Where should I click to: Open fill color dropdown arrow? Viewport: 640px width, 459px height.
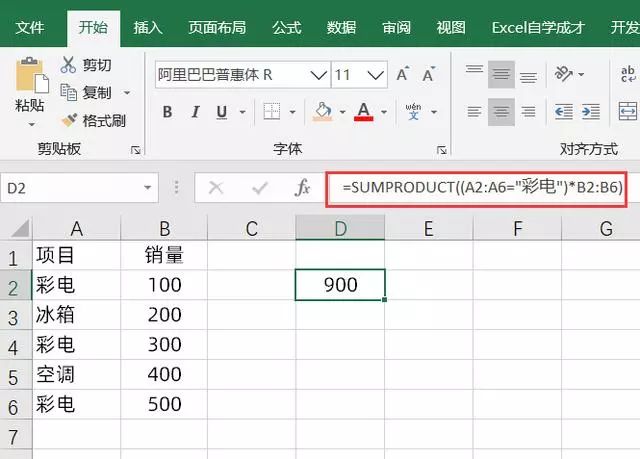click(x=342, y=112)
